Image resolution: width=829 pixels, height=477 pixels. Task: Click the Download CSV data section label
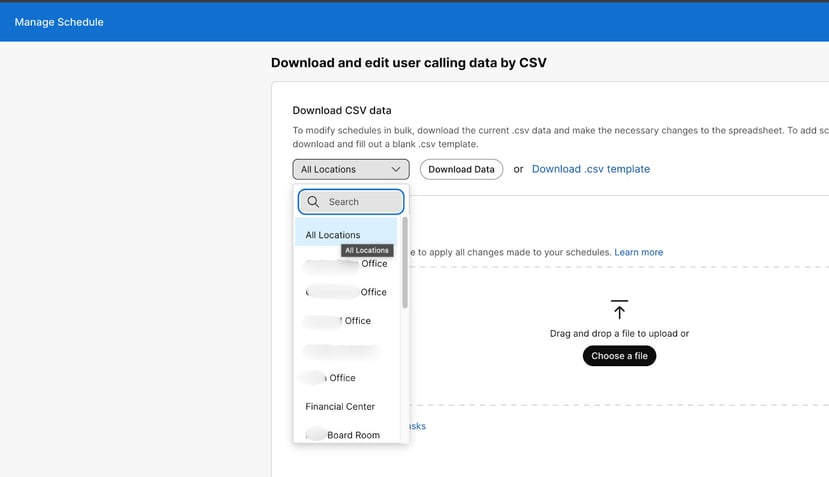341,110
